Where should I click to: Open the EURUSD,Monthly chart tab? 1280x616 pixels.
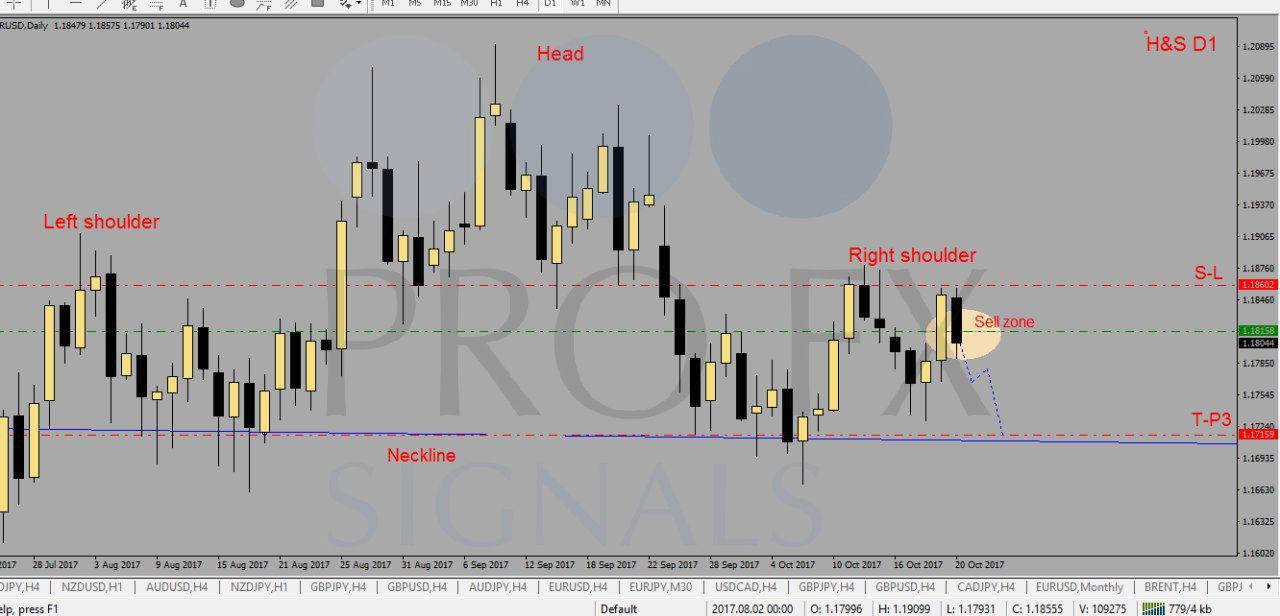click(1078, 587)
